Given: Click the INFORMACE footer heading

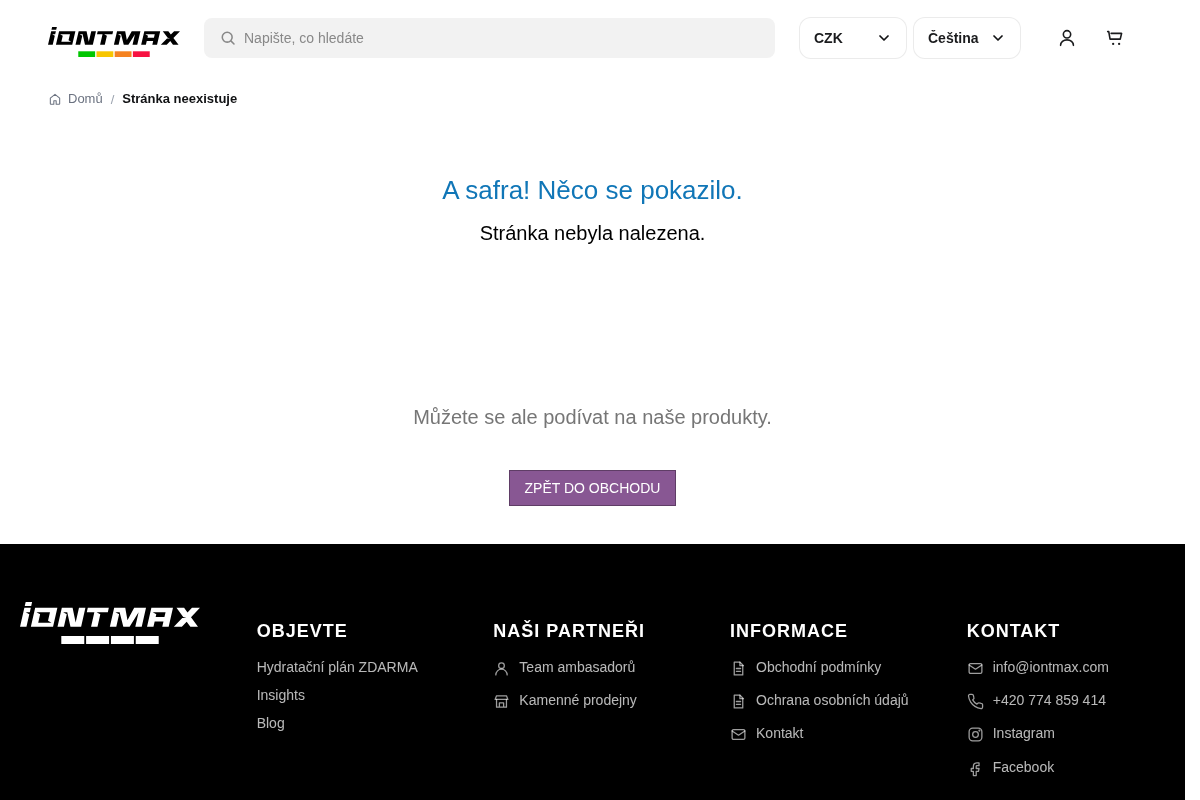Looking at the screenshot, I should [788, 631].
